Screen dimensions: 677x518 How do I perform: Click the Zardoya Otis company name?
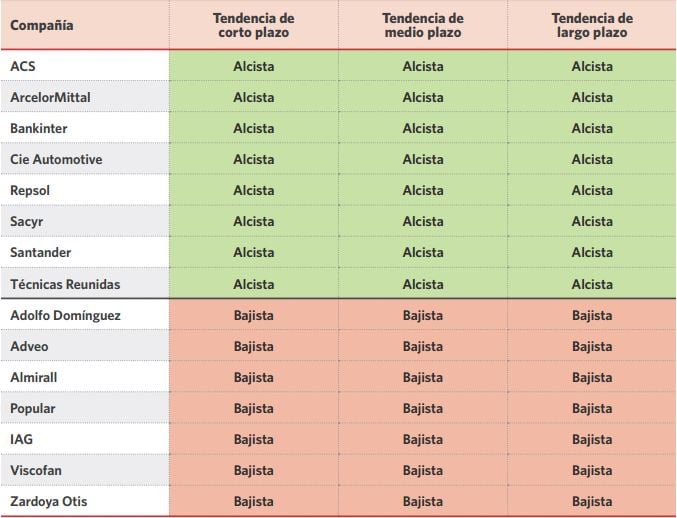tap(50, 501)
